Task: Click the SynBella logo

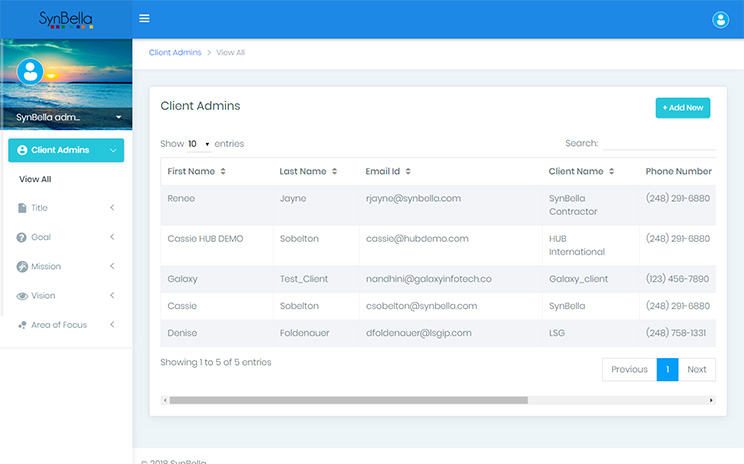Action: click(x=66, y=19)
